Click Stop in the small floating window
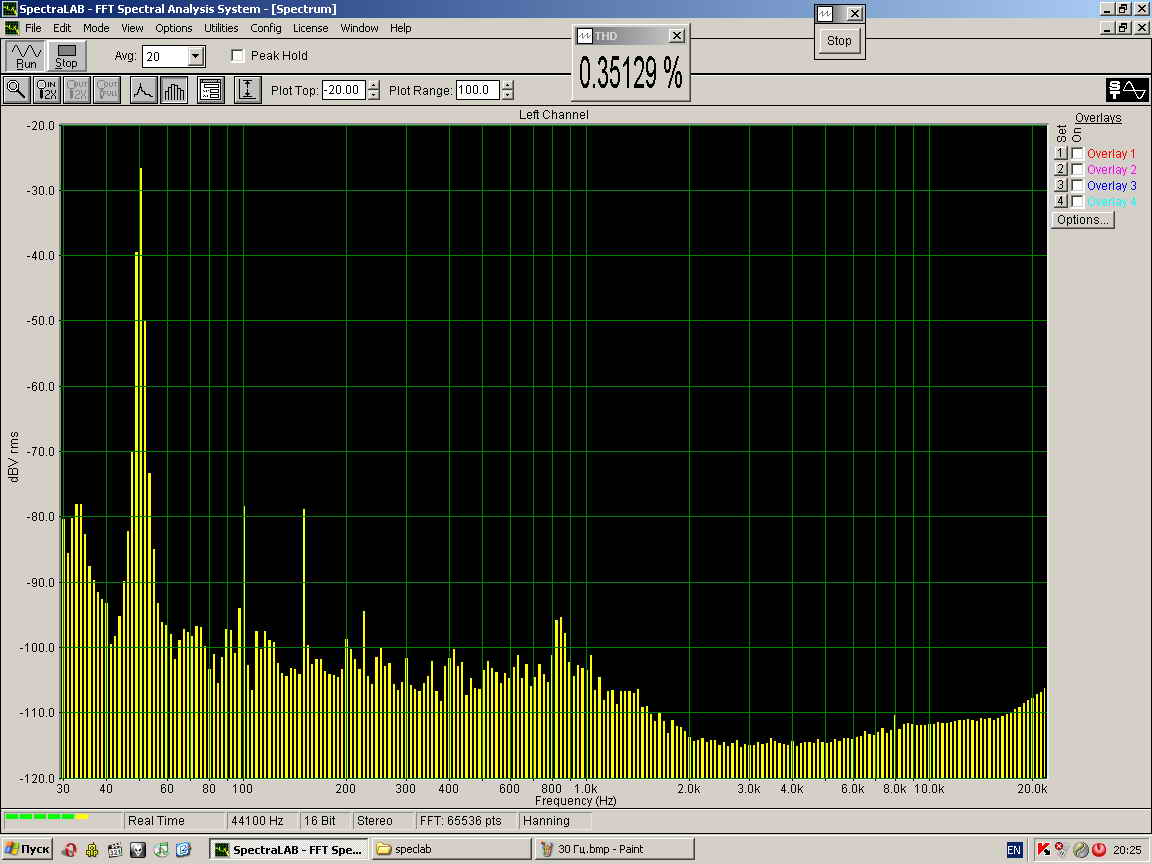 839,40
